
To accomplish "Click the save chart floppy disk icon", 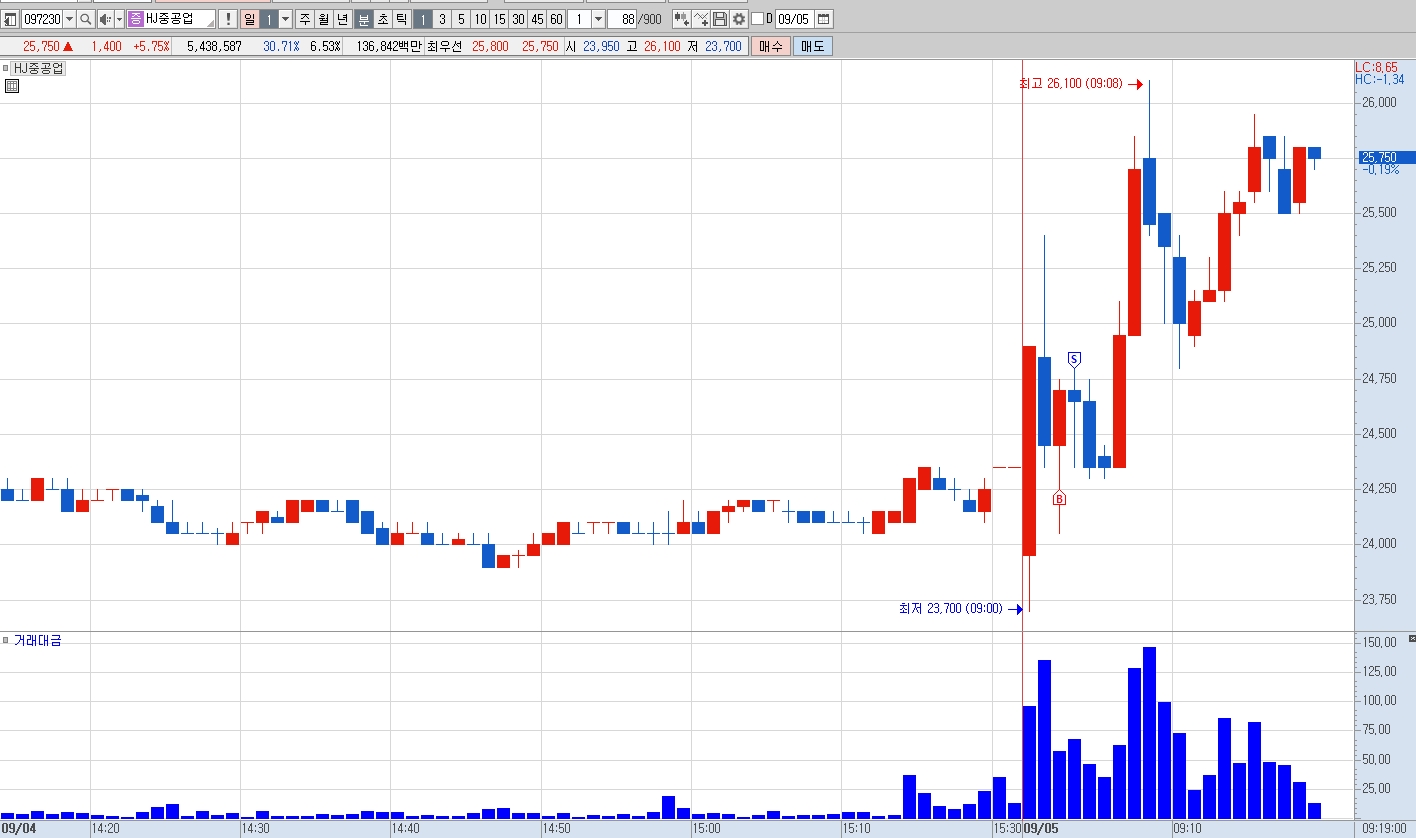I will tap(720, 19).
